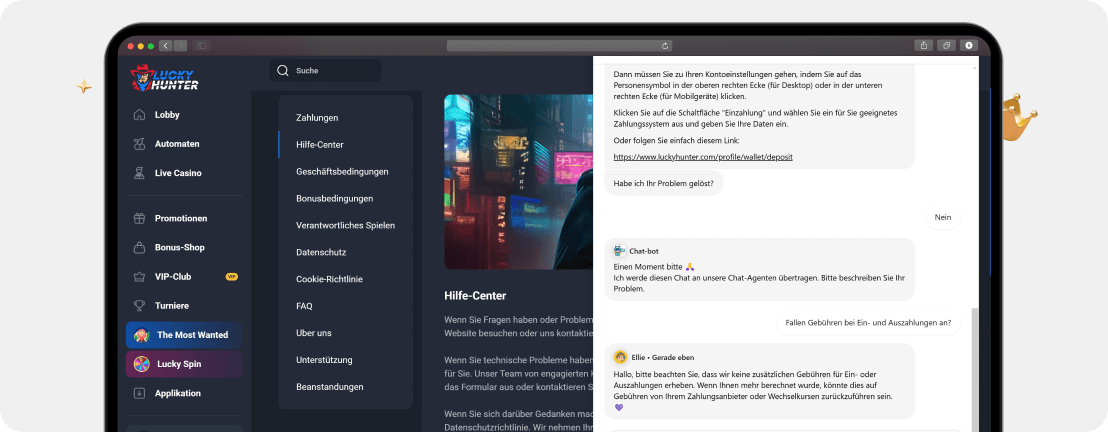Click the Lucky Hunter logo
The image size is (1108, 432).
point(165,78)
